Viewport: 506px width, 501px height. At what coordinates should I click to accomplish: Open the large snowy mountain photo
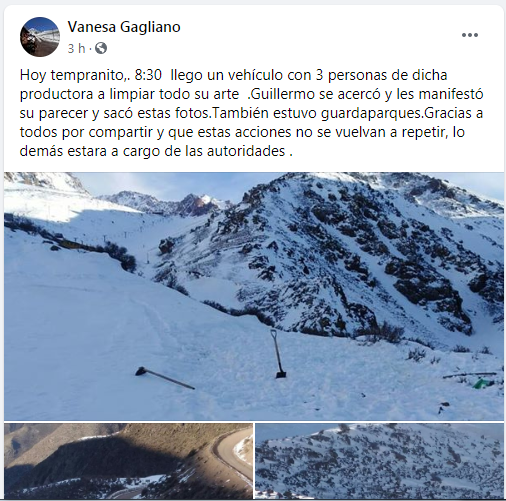[254, 296]
